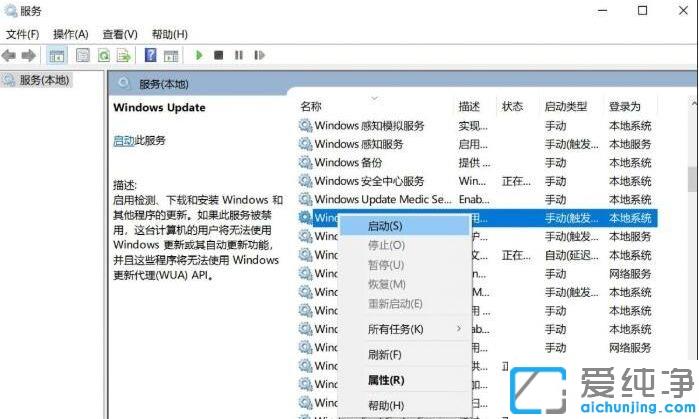Viewport: 699px width, 419px height.
Task: Select Windows Update Medic Se... row
Action: pyautogui.click(x=477, y=199)
